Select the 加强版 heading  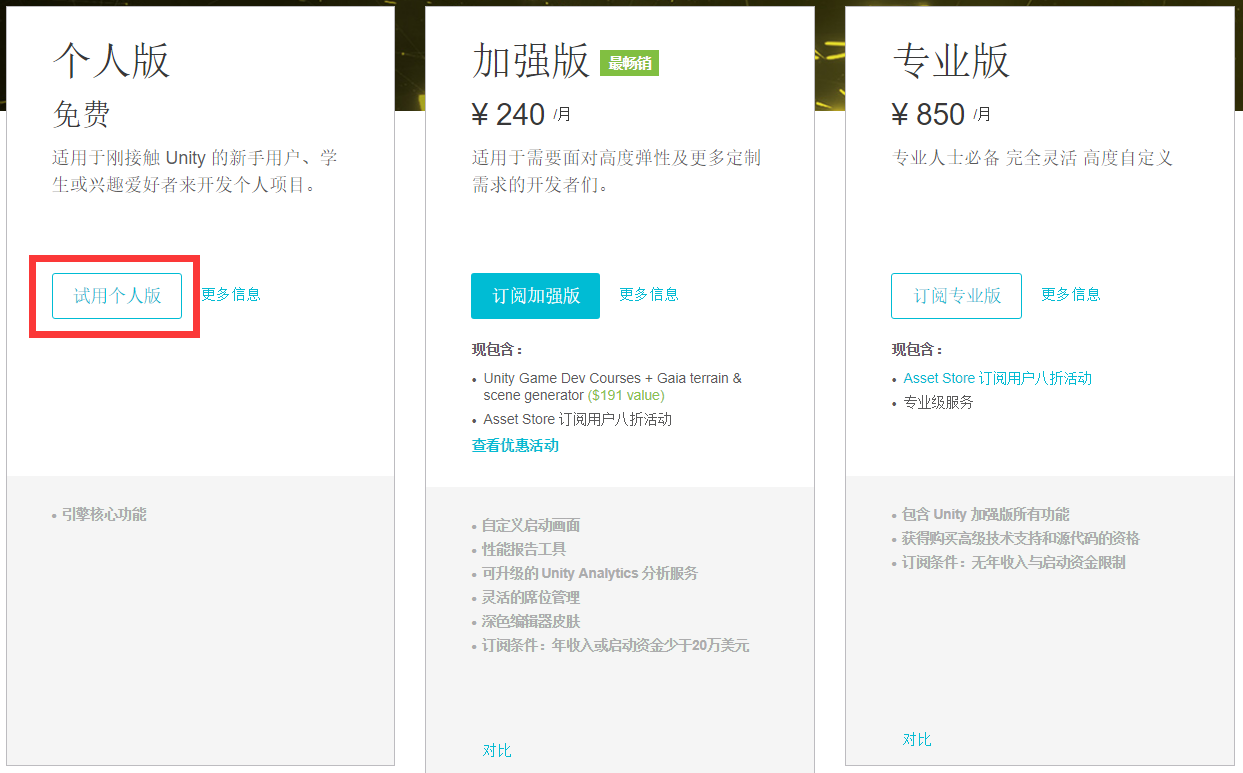[531, 61]
